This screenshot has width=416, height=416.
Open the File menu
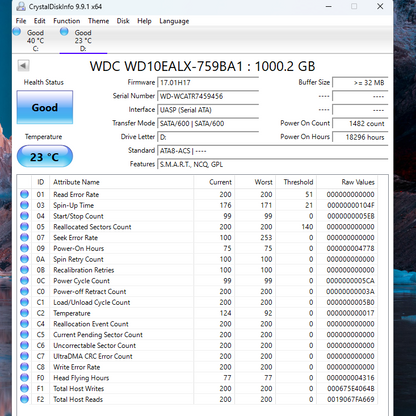pyautogui.click(x=21, y=21)
